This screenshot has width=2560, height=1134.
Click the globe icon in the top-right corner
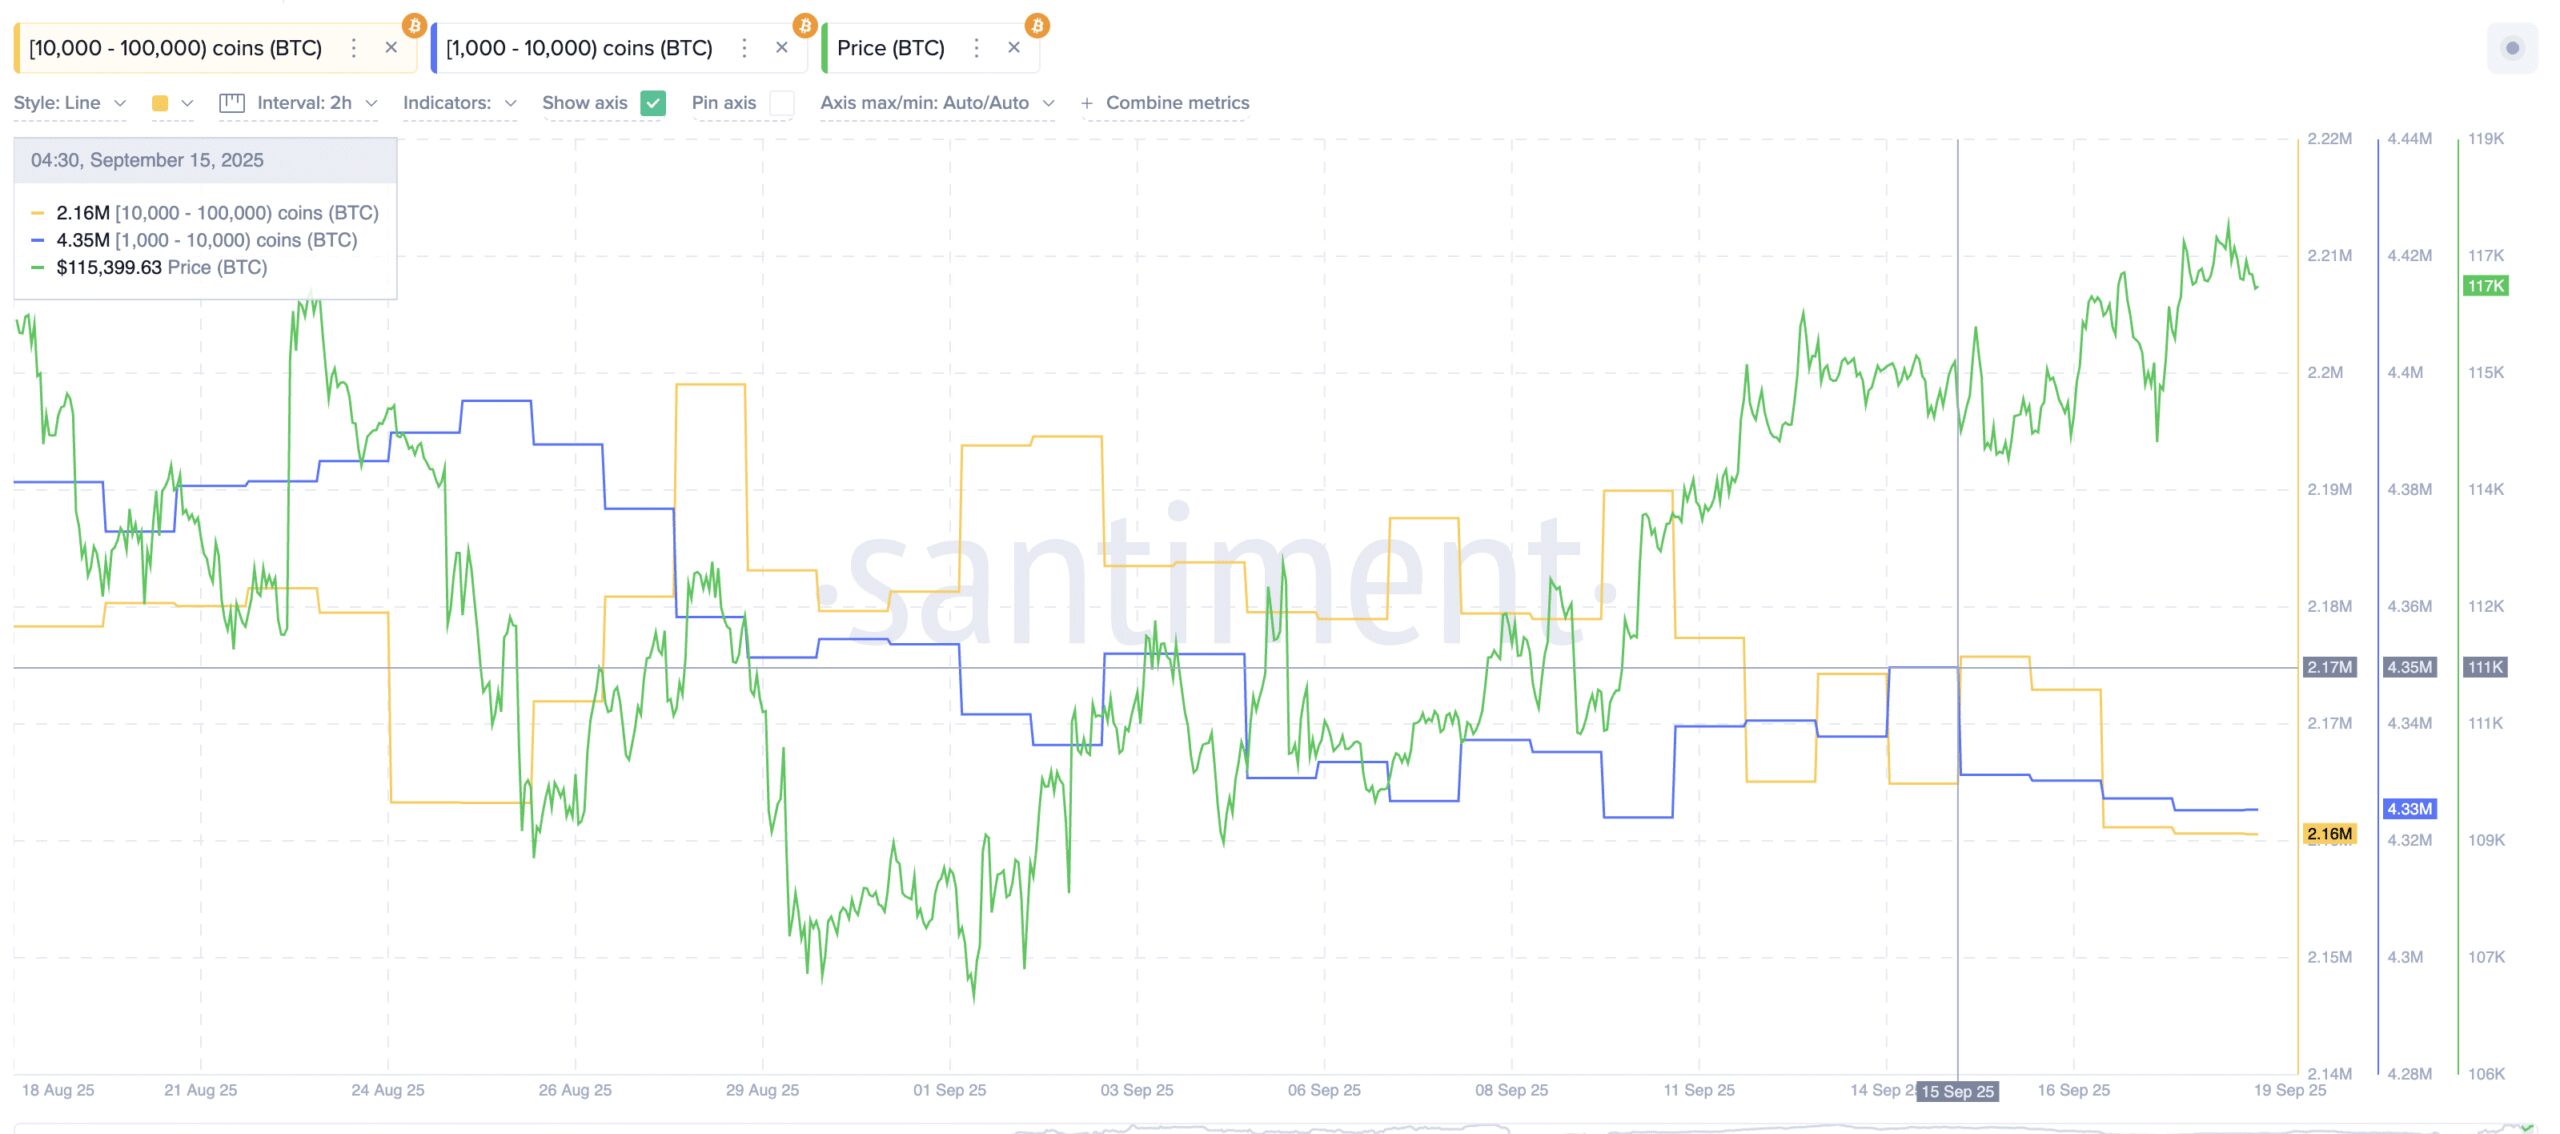click(x=2510, y=46)
